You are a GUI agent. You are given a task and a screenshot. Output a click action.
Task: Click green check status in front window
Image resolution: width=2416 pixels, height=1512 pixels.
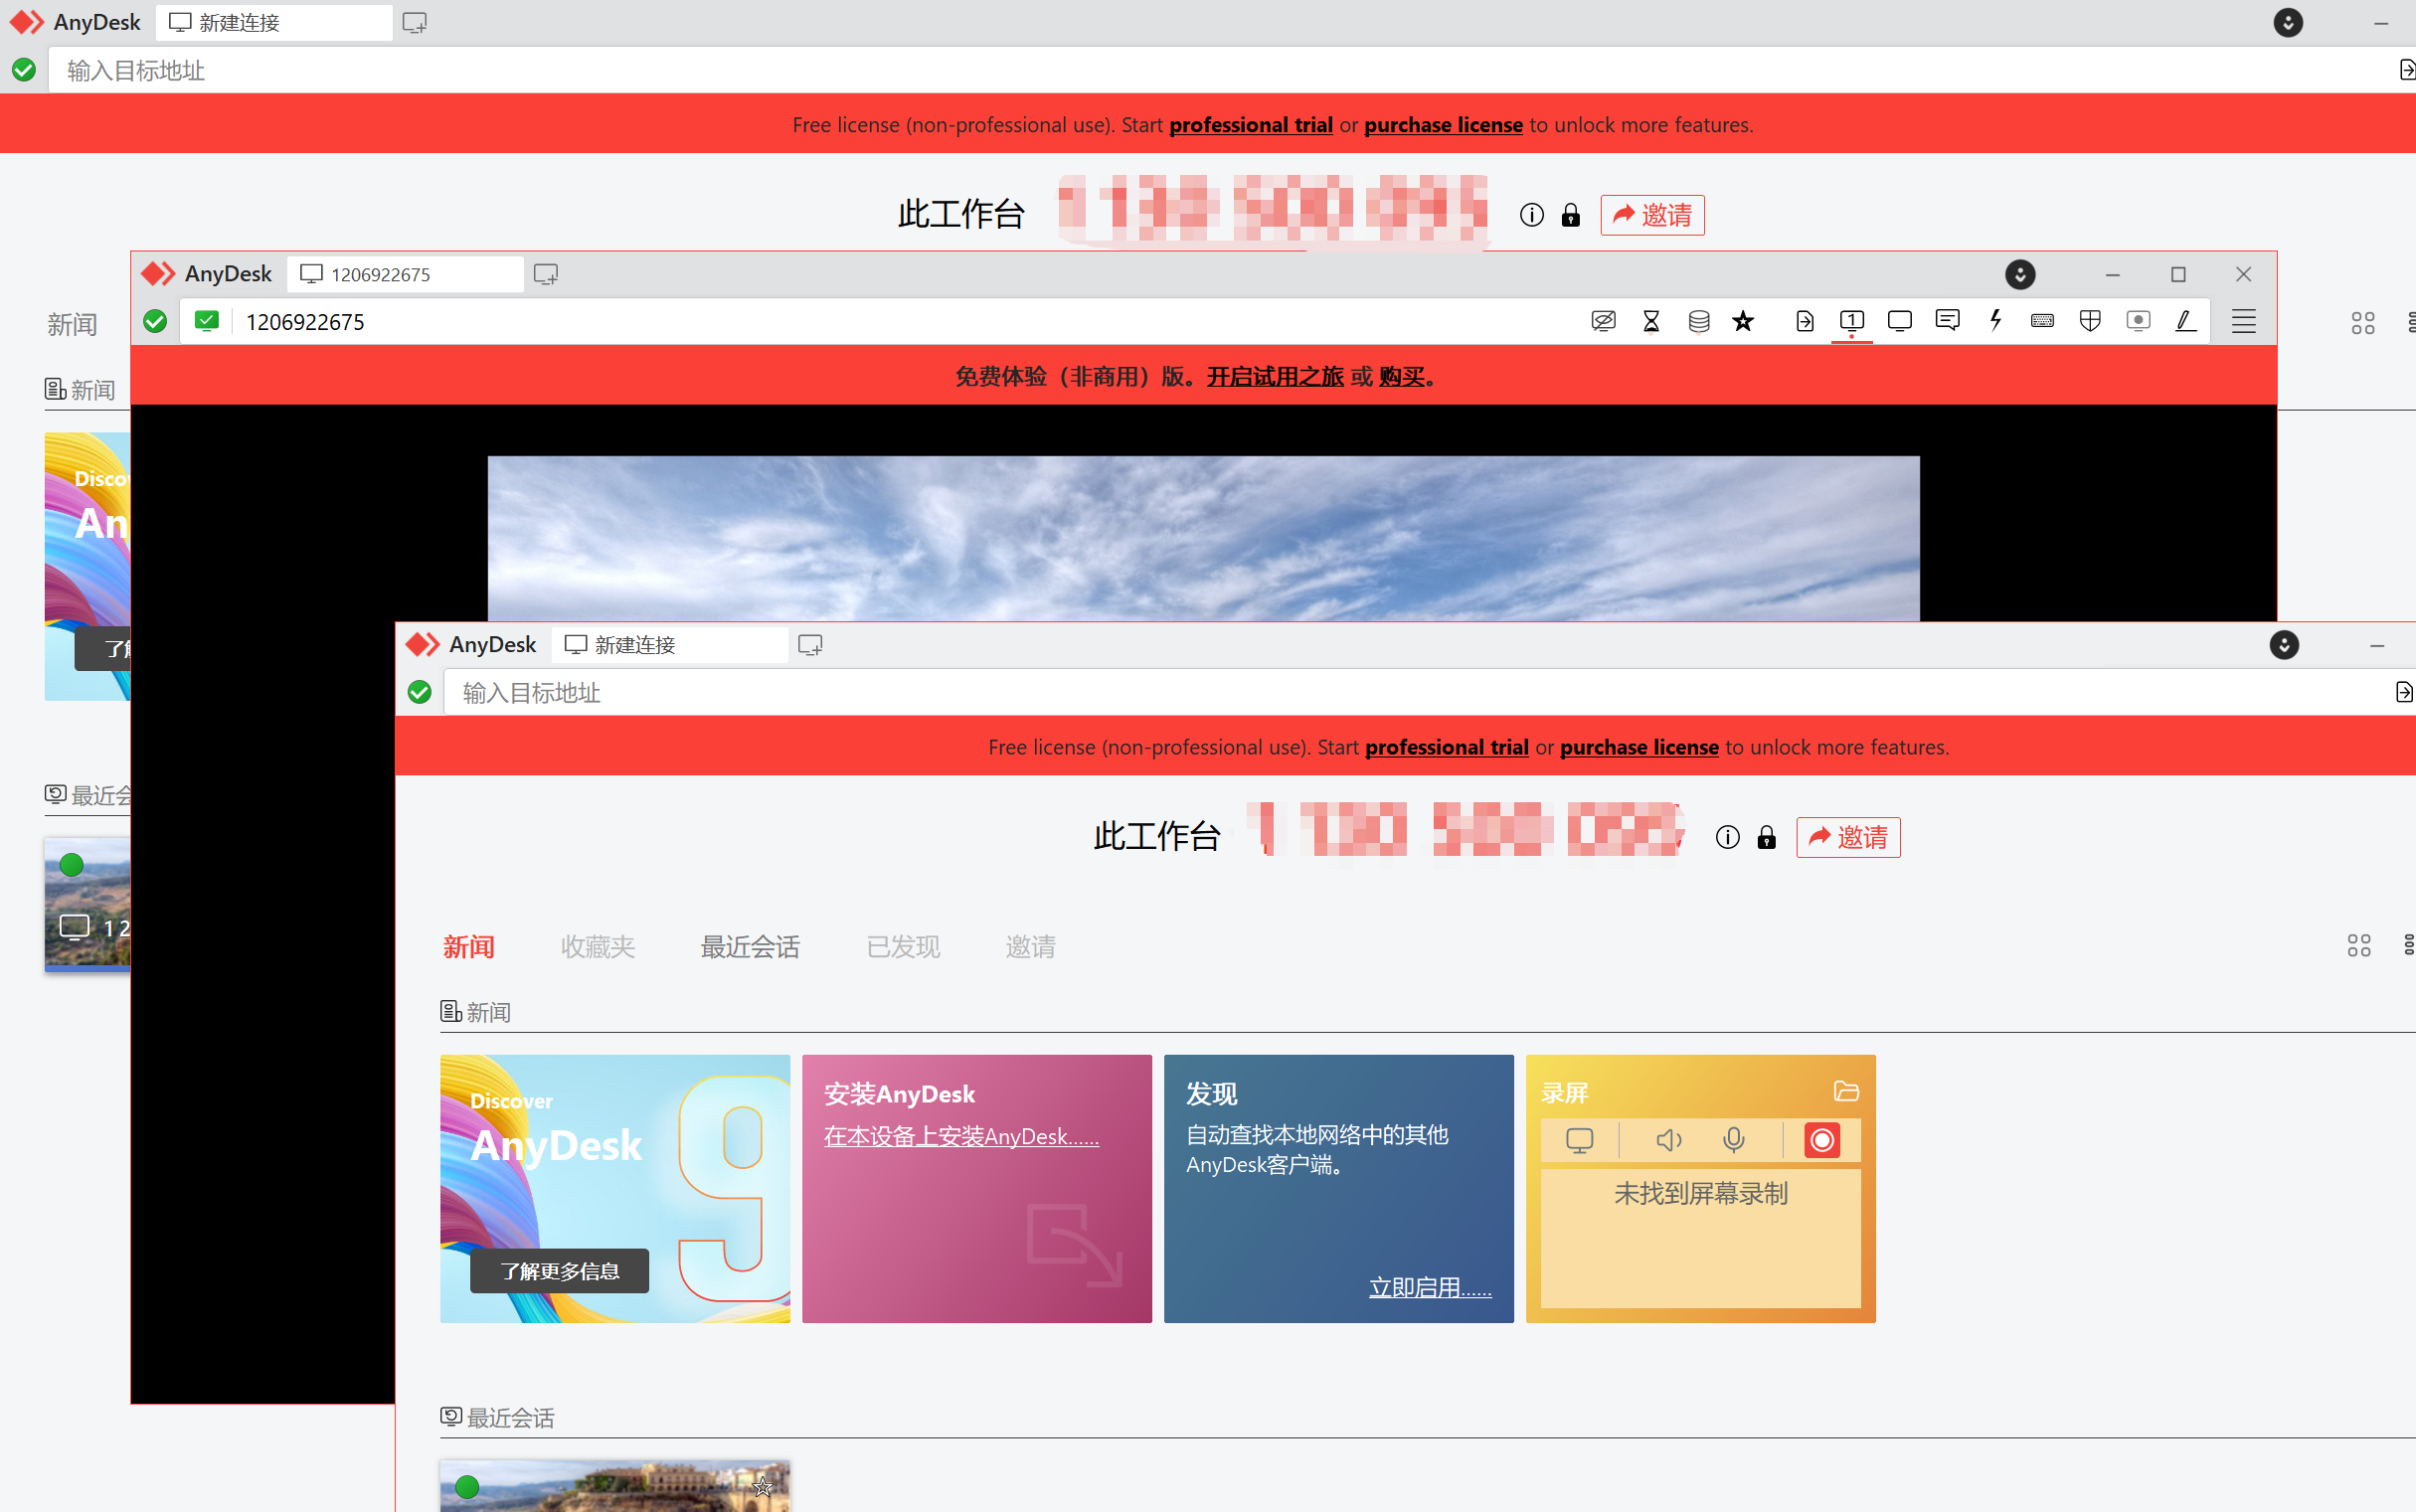point(420,693)
